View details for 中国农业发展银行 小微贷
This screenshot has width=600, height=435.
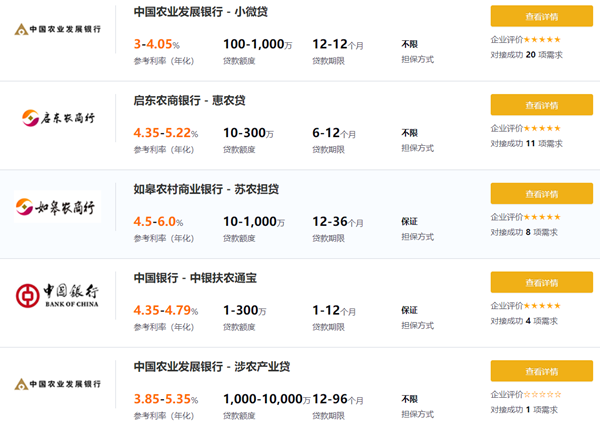click(x=542, y=16)
